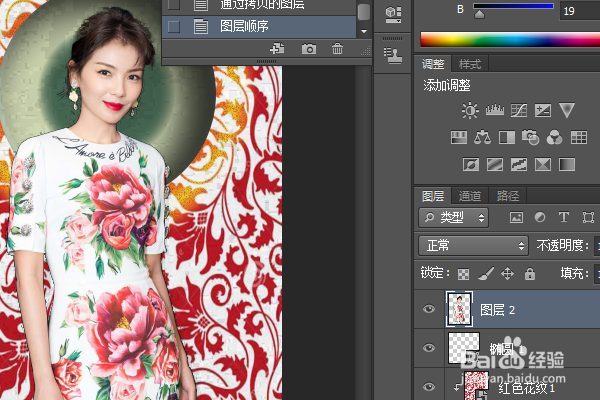
Task: Select the 图层 2 layer name
Action: point(498,310)
